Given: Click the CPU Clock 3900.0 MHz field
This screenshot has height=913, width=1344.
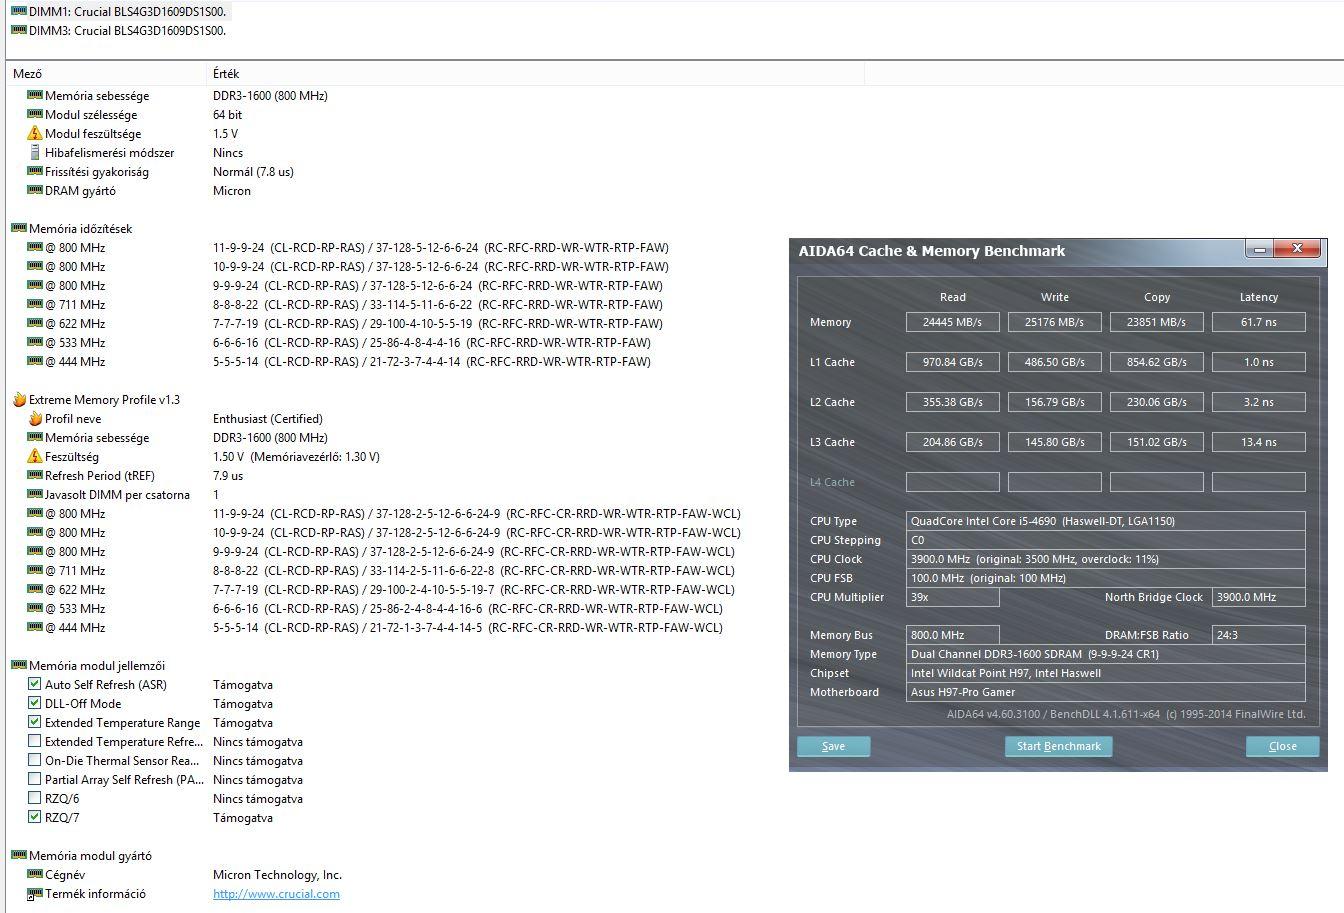Looking at the screenshot, I should pyautogui.click(x=1106, y=559).
